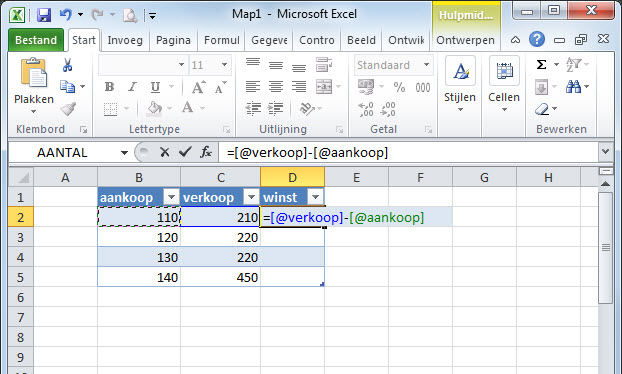Decrease indent icon
The height and width of the screenshot is (374, 622).
[x=253, y=108]
